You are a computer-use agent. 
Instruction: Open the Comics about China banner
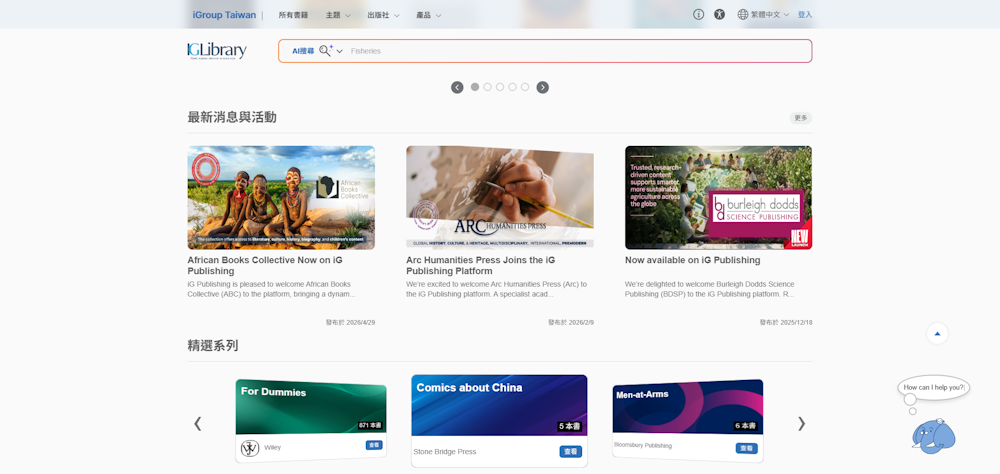coord(499,405)
